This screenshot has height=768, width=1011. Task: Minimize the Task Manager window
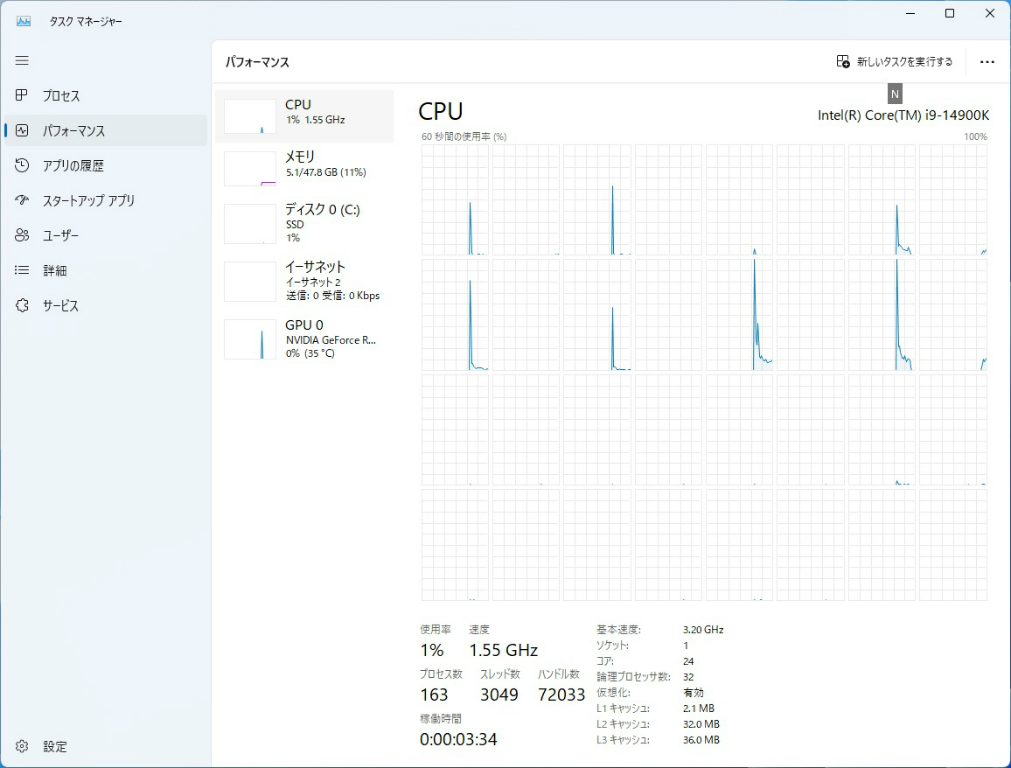(910, 14)
